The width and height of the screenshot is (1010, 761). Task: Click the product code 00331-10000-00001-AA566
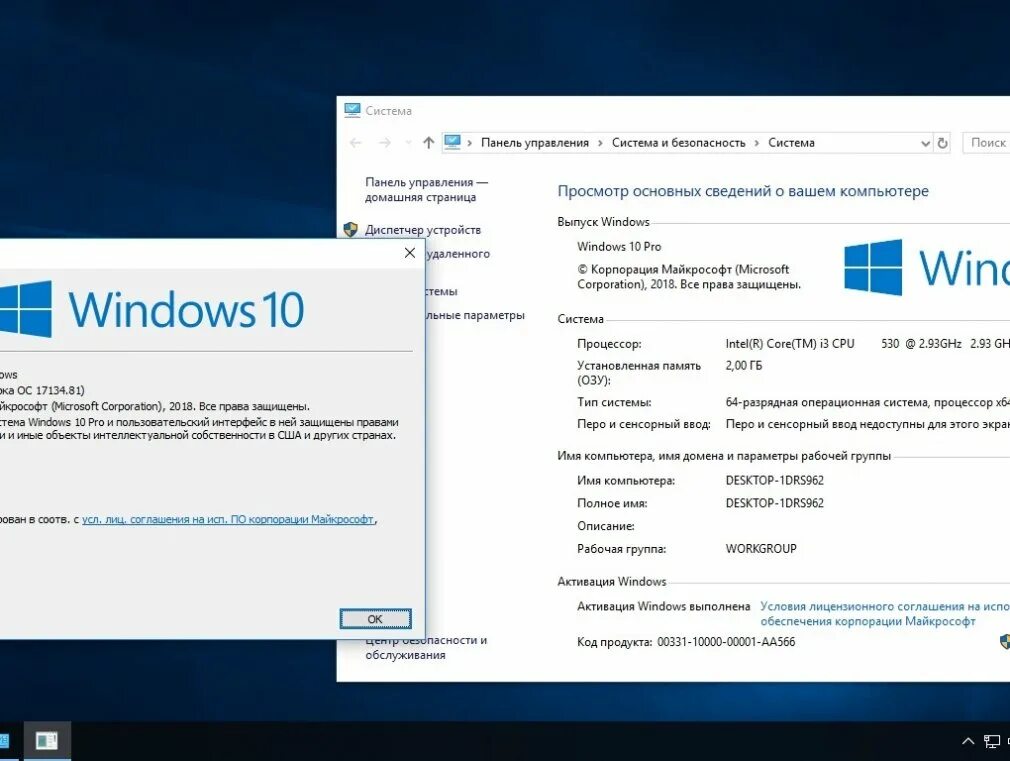pos(726,642)
